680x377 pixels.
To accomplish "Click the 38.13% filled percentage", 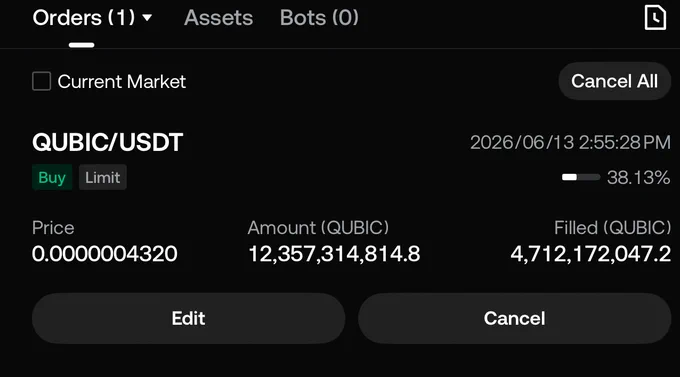I will (638, 177).
